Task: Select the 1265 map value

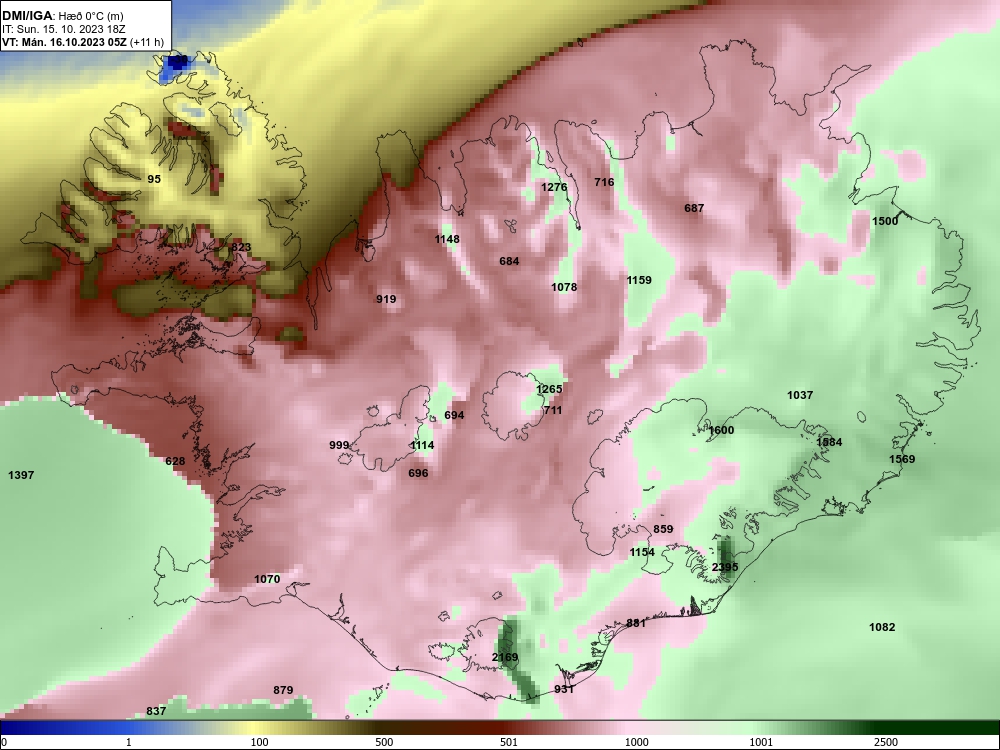Action: click(x=549, y=389)
